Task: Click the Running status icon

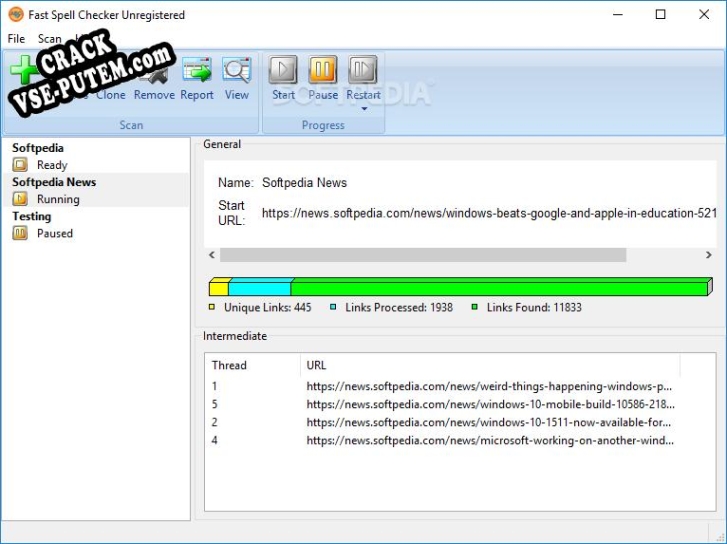Action: tap(20, 199)
